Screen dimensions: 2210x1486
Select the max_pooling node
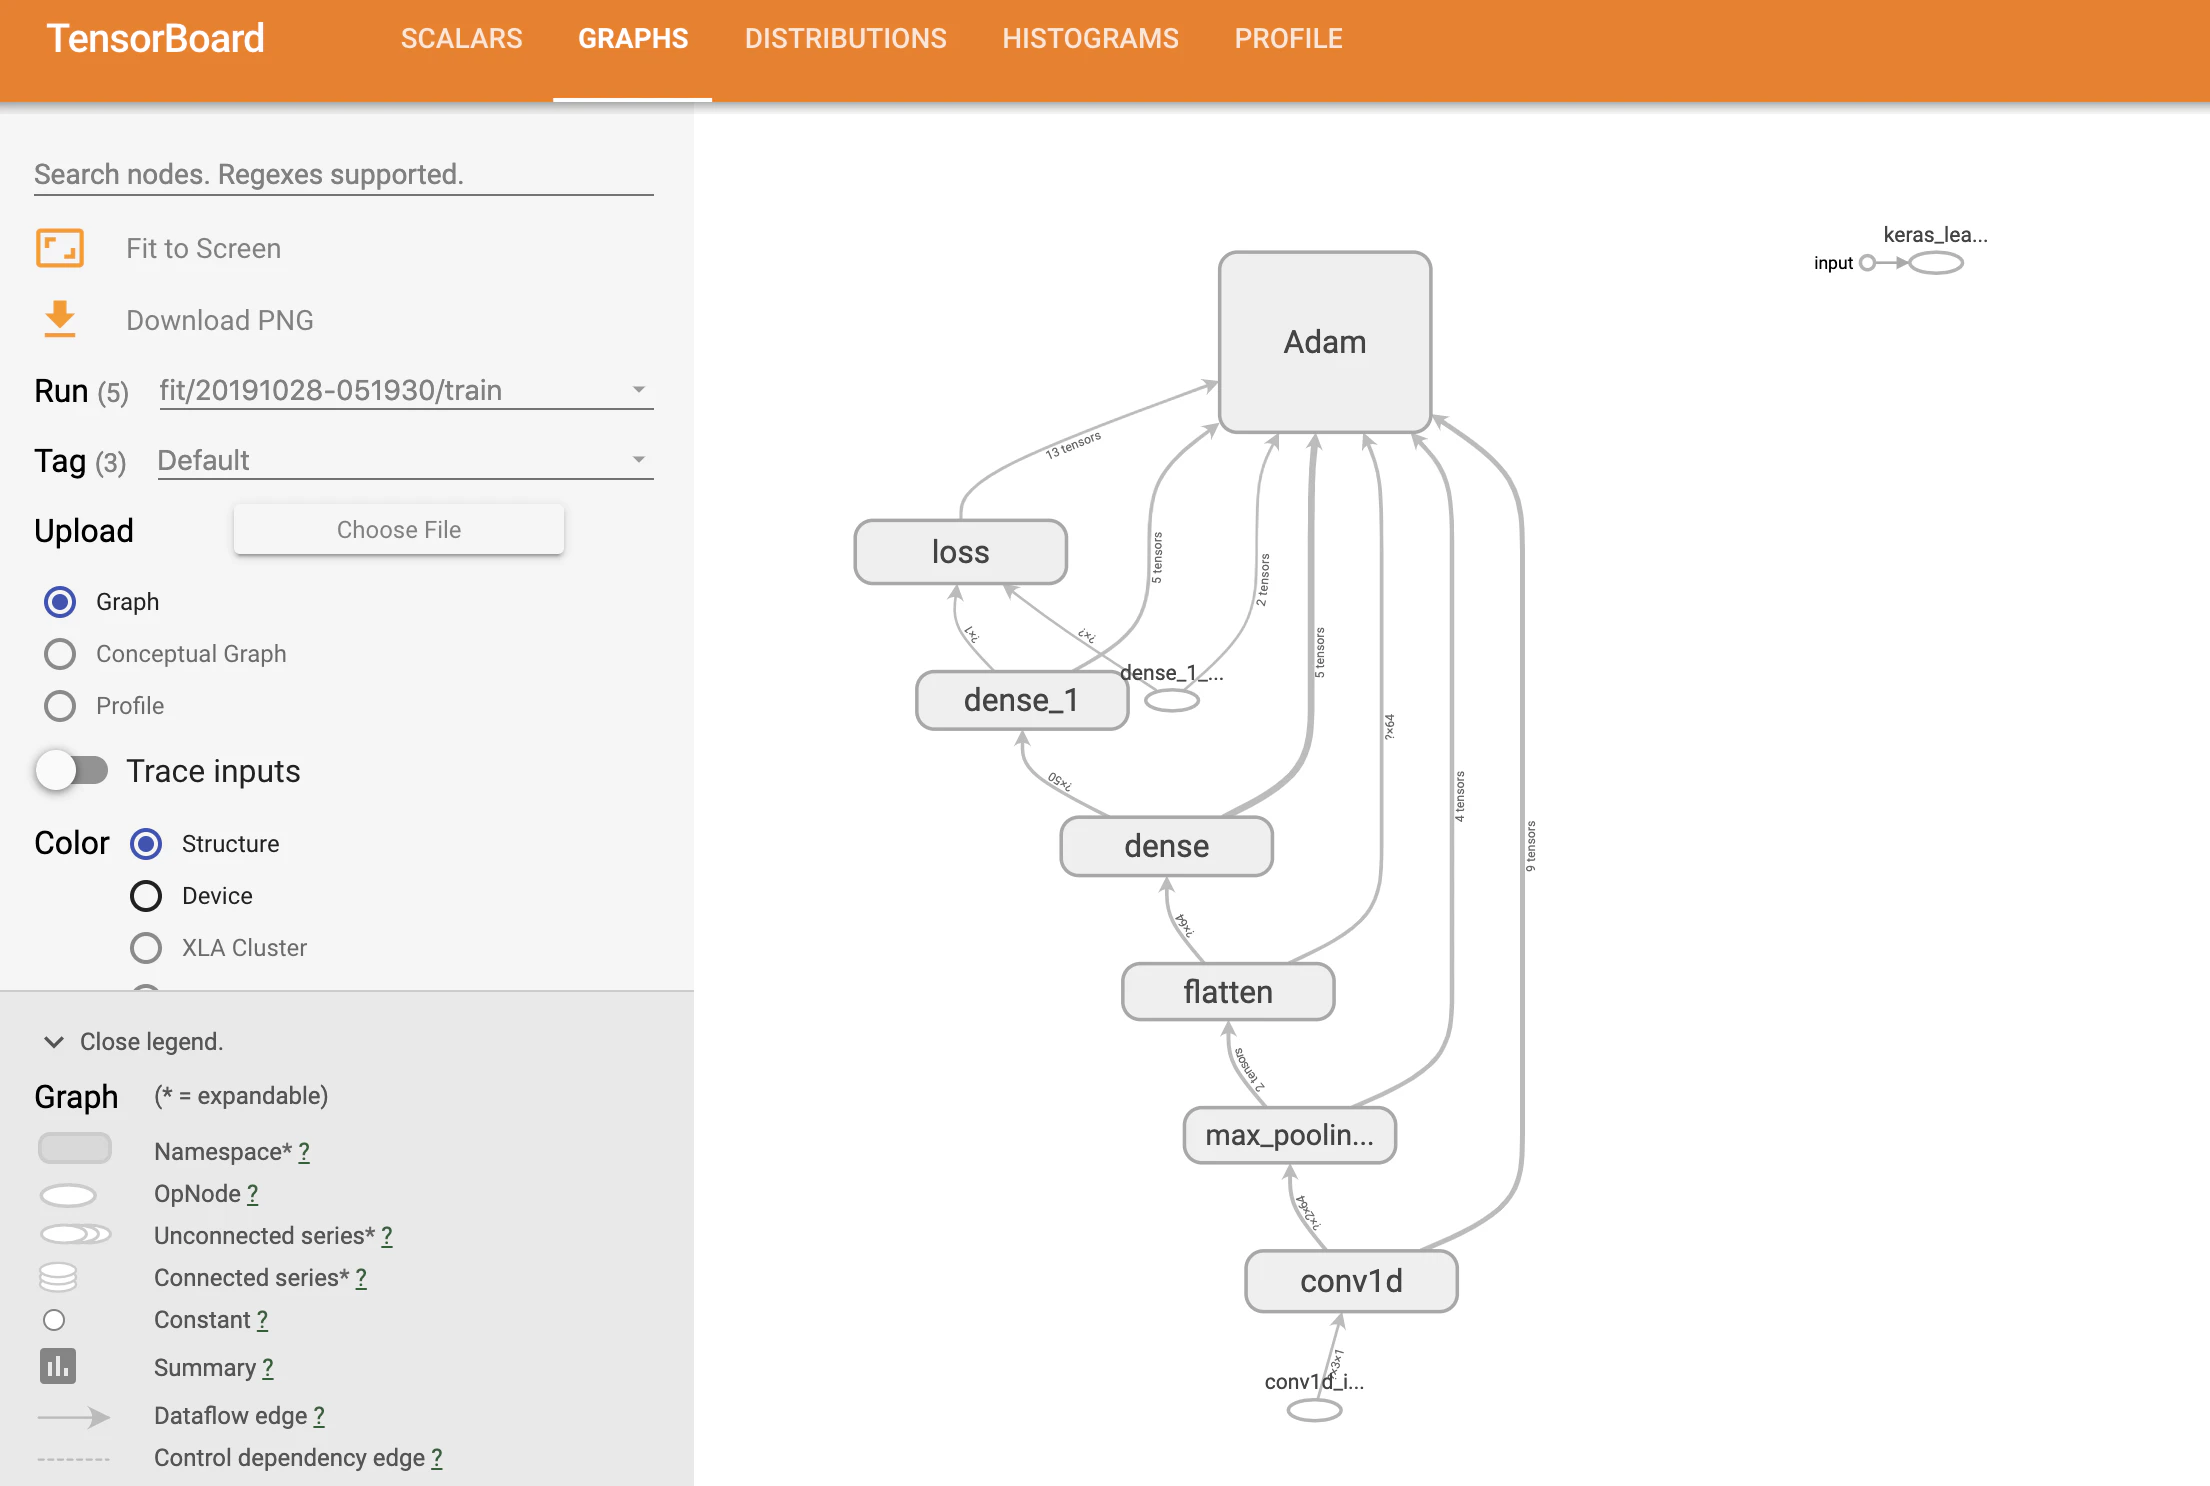coord(1290,1135)
